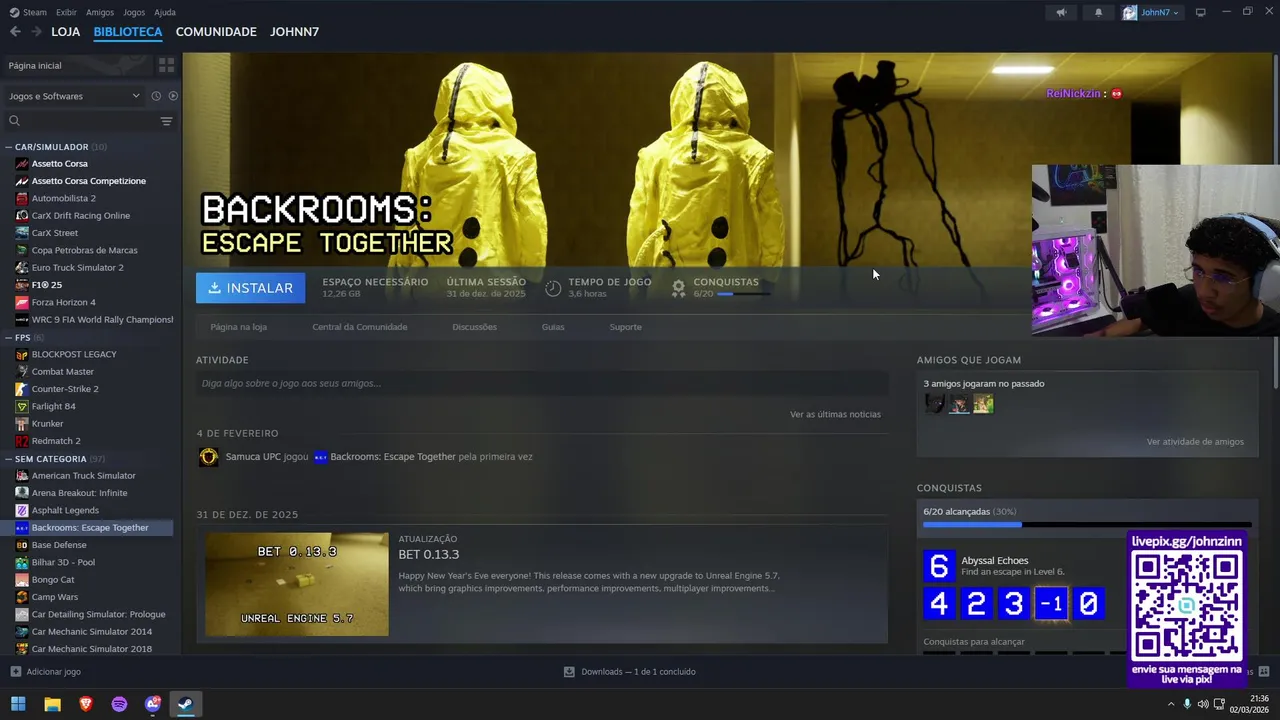Open Samuca UPC friend avatar in activity
This screenshot has width=1280, height=720.
click(x=208, y=457)
